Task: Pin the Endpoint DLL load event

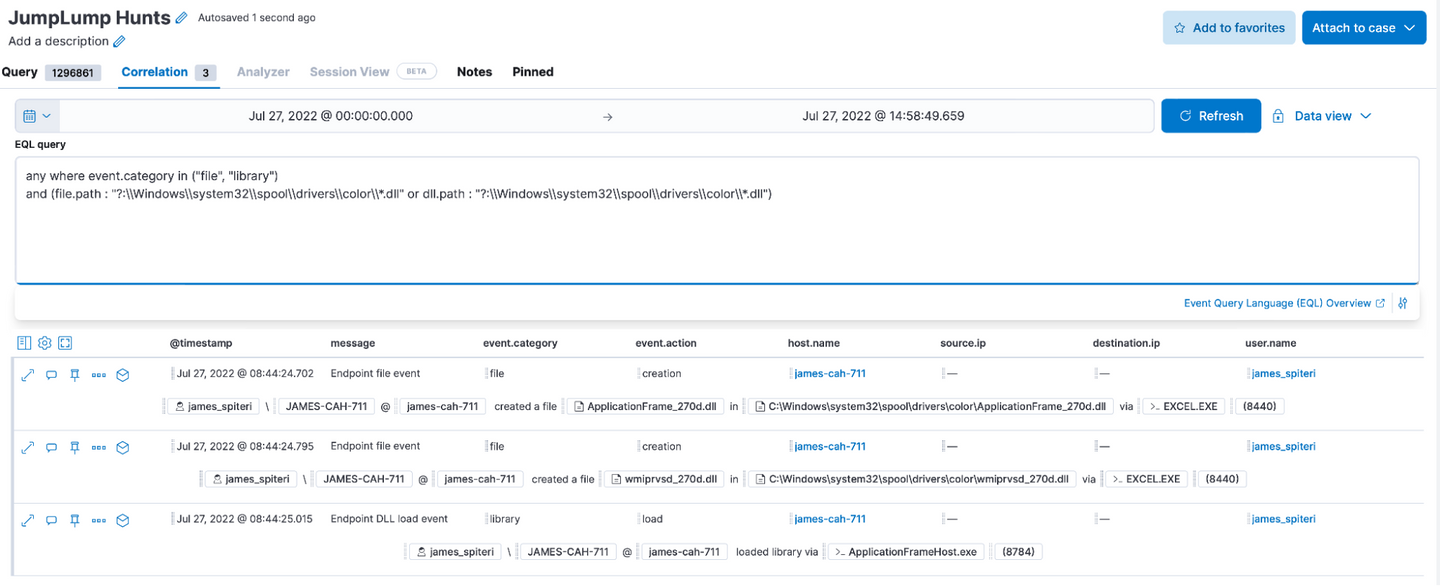Action: pos(75,521)
